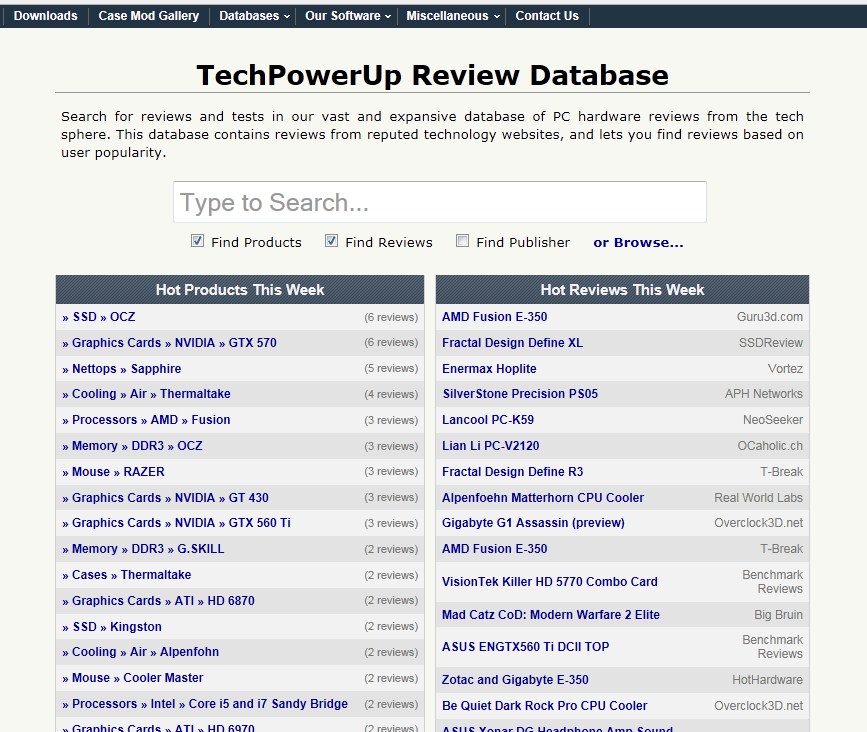Click '(6 reviews)' in the SSD » OCZ row
The height and width of the screenshot is (732, 867).
[x=391, y=317]
